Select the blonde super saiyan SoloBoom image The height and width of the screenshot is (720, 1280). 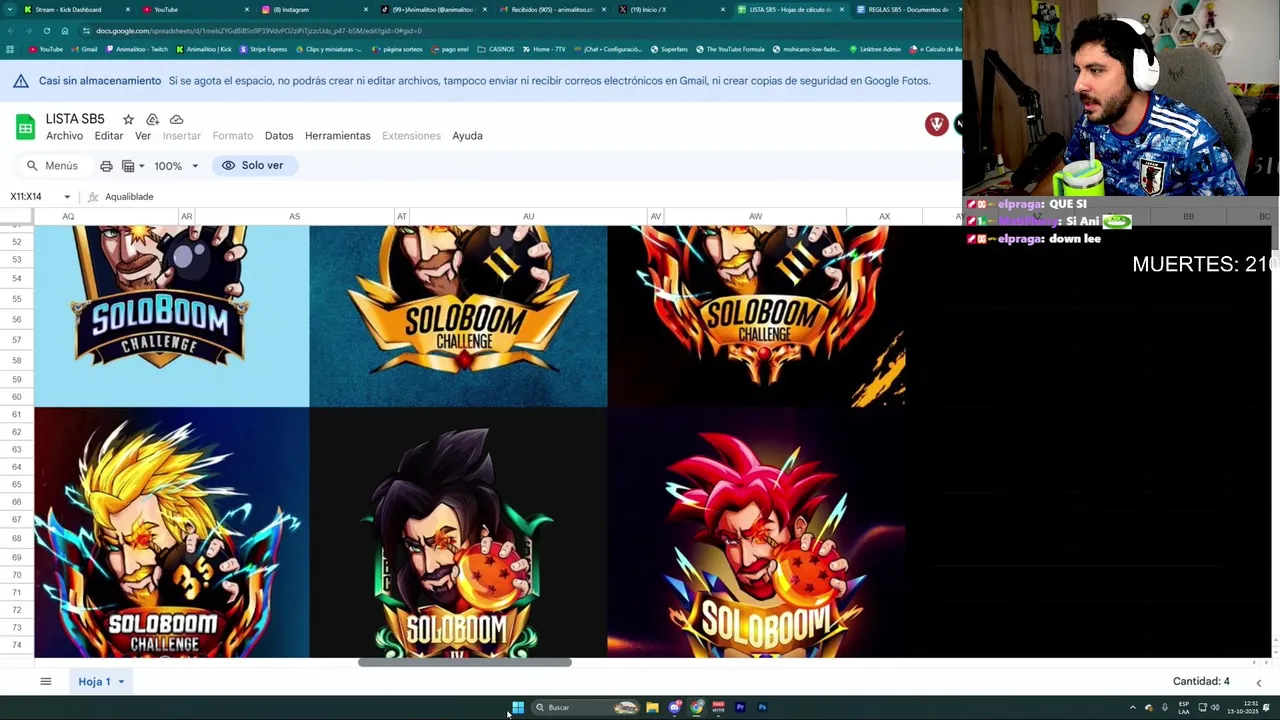pyautogui.click(x=172, y=533)
